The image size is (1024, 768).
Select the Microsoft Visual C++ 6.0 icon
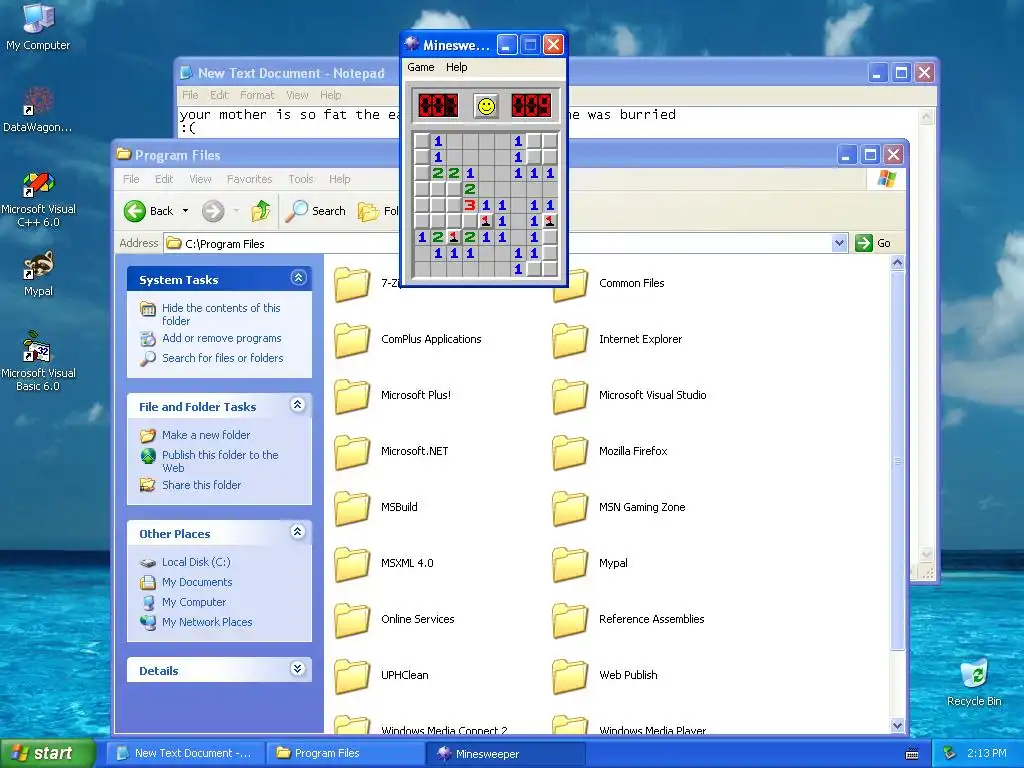point(38,199)
